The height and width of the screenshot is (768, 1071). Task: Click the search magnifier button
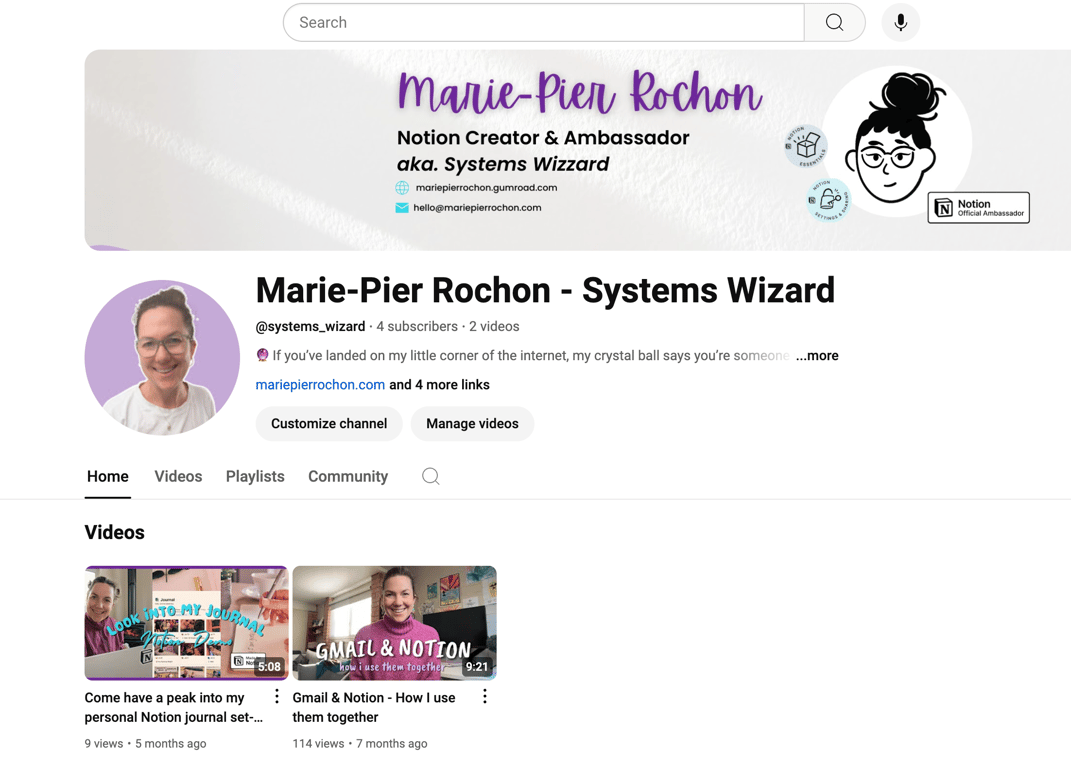tap(834, 23)
